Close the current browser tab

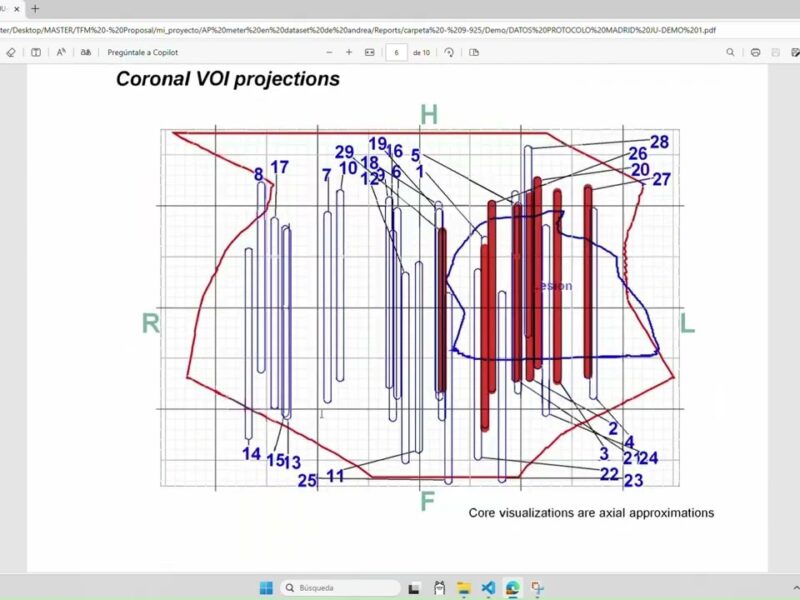coord(17,9)
